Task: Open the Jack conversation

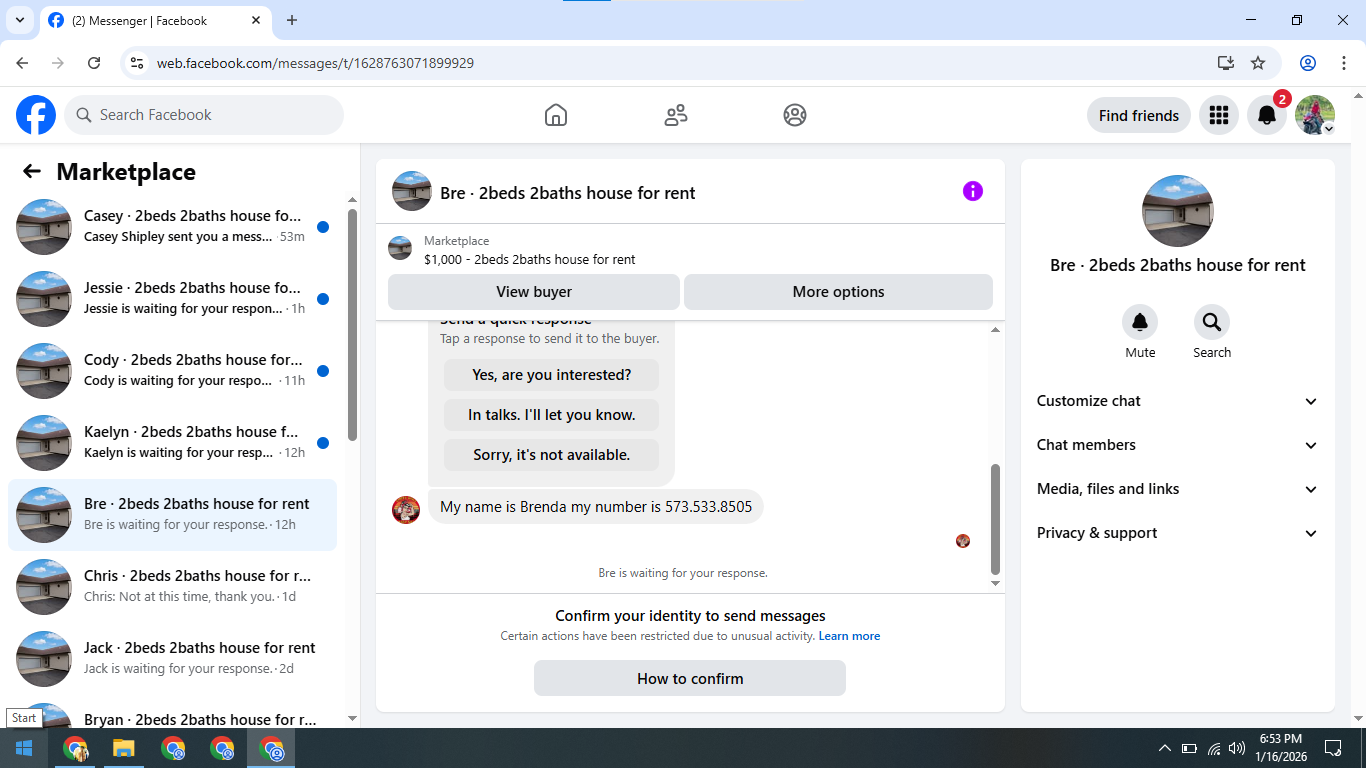Action: [x=172, y=659]
